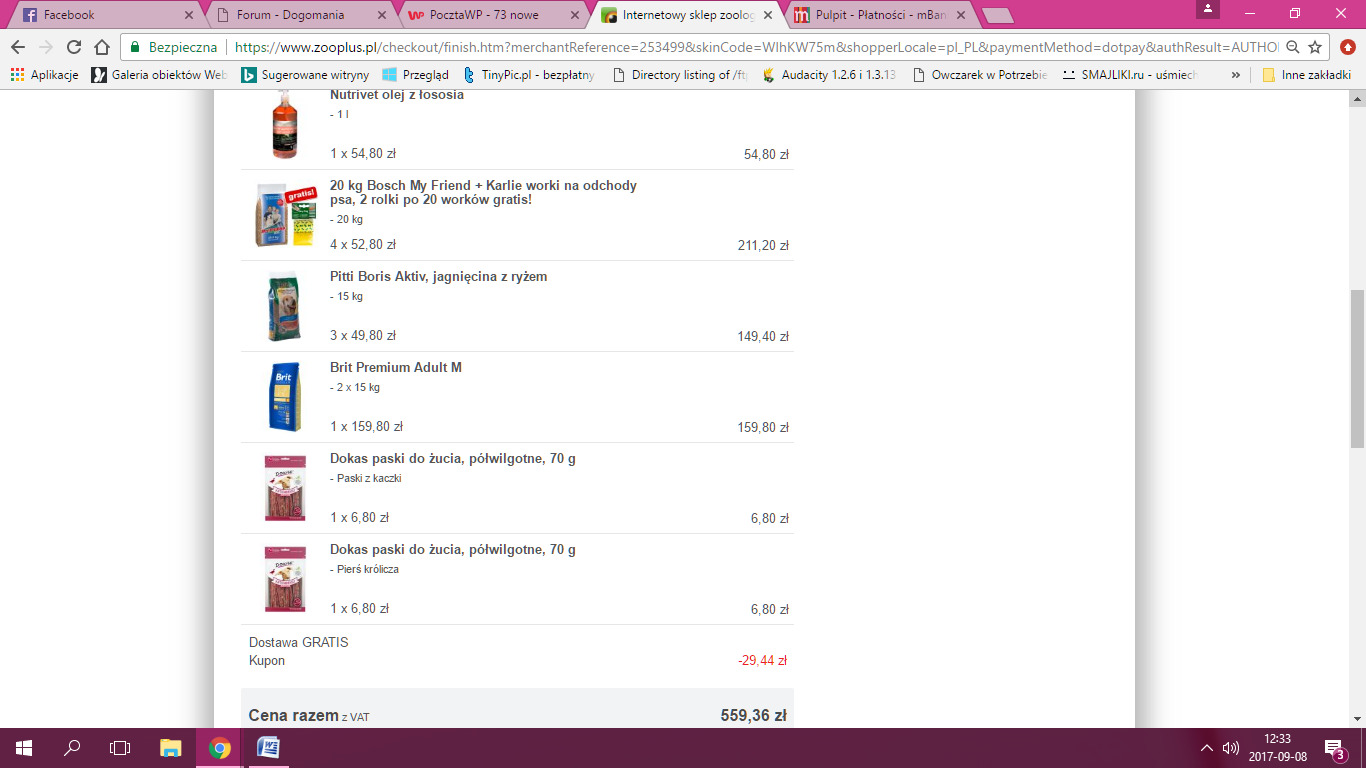The width and height of the screenshot is (1366, 768).
Task: Reload the zooplus checkout page
Action: (74, 47)
